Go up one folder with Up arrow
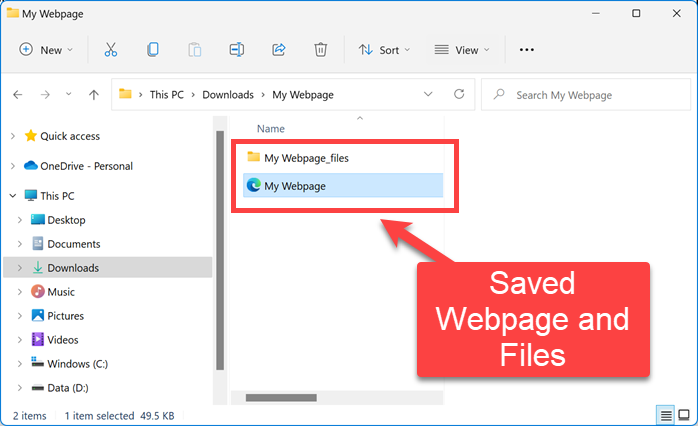 93,95
